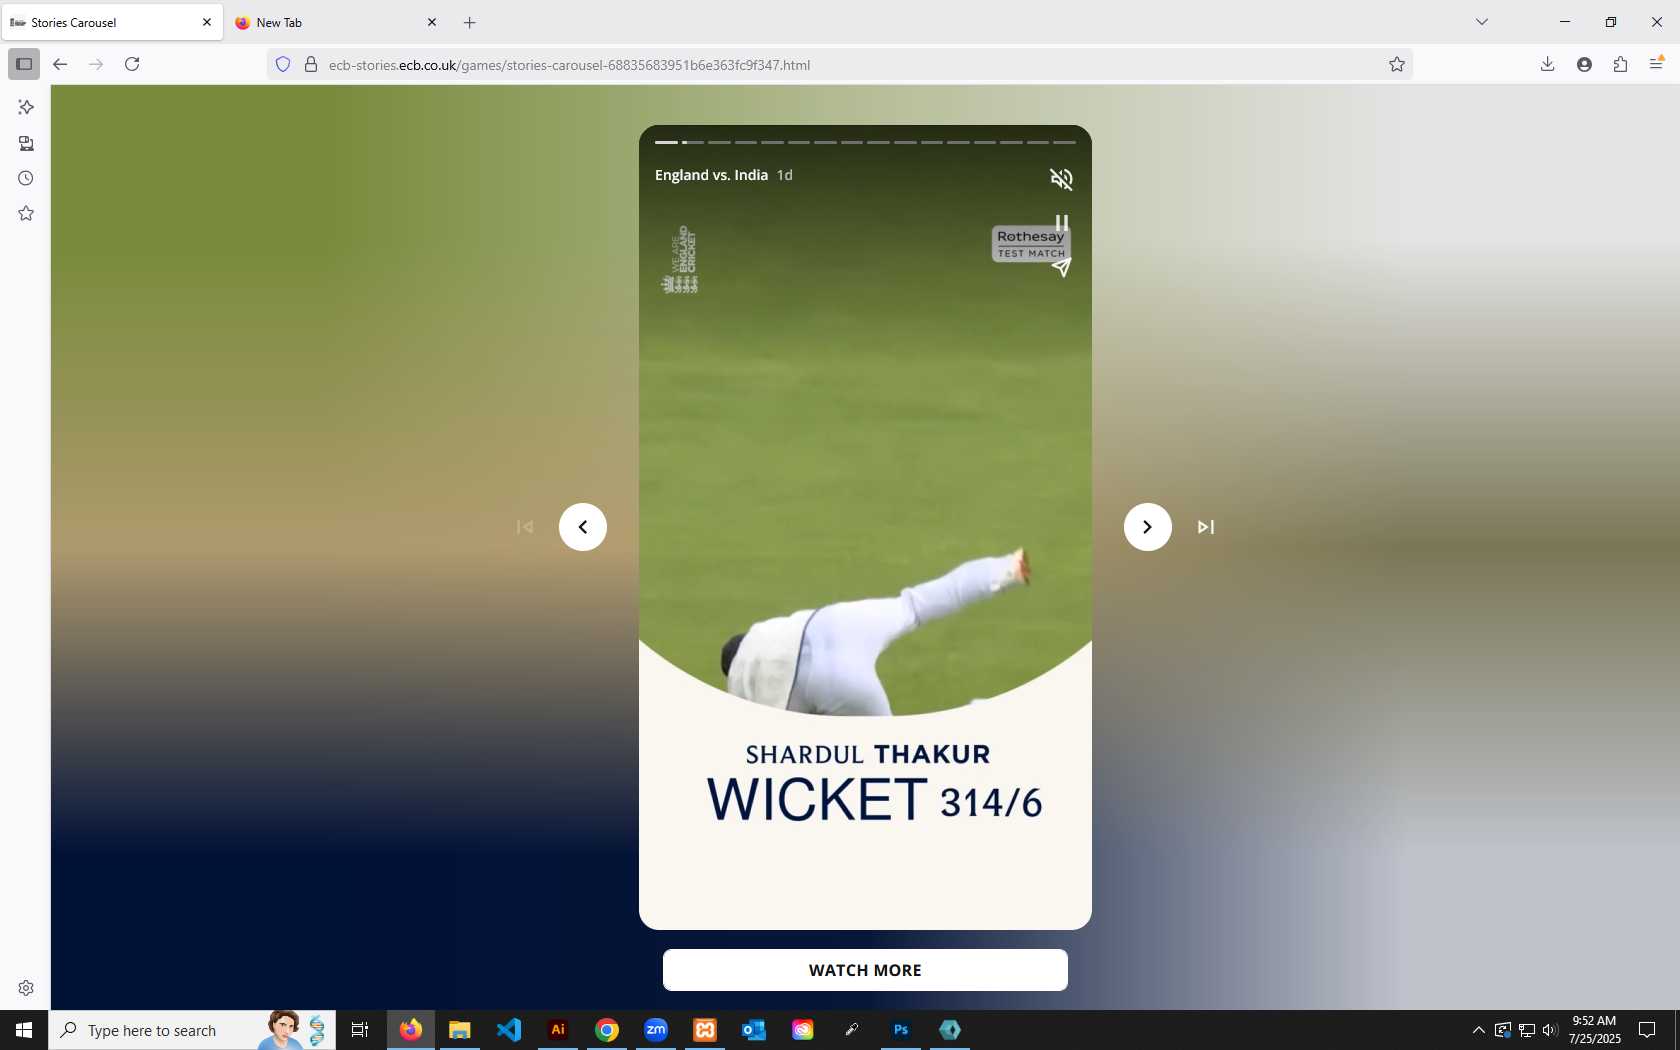The image size is (1680, 1050).
Task: Select the Stories Carousel tab
Action: click(112, 22)
